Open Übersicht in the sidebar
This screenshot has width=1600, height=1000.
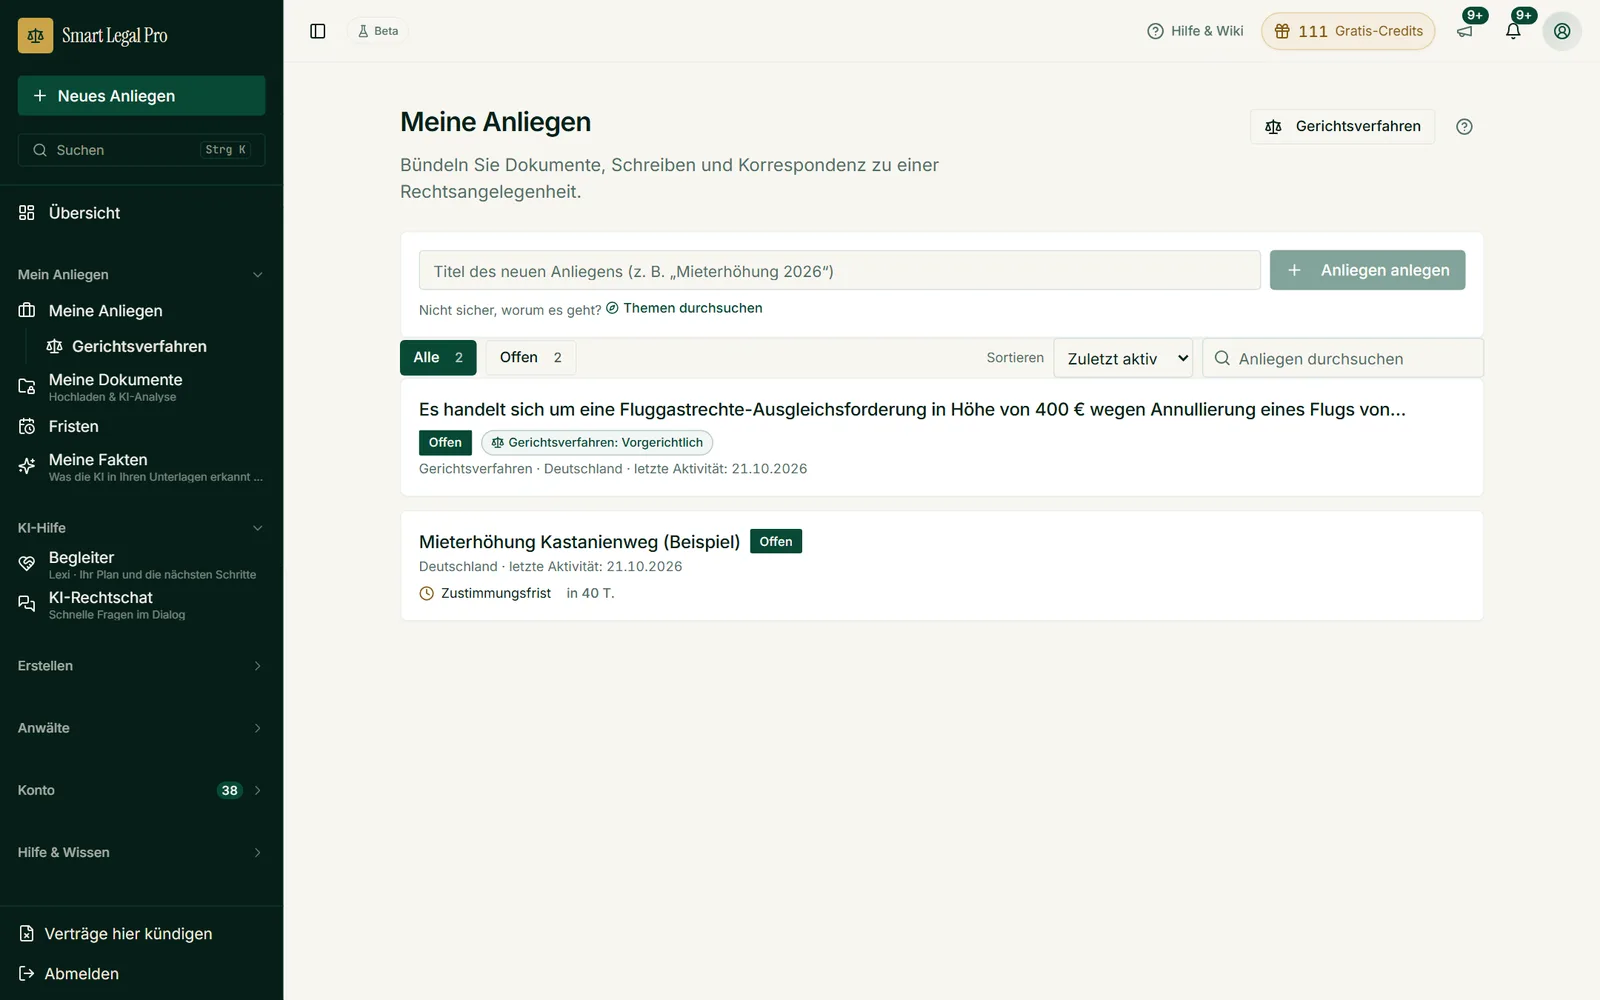pos(141,213)
